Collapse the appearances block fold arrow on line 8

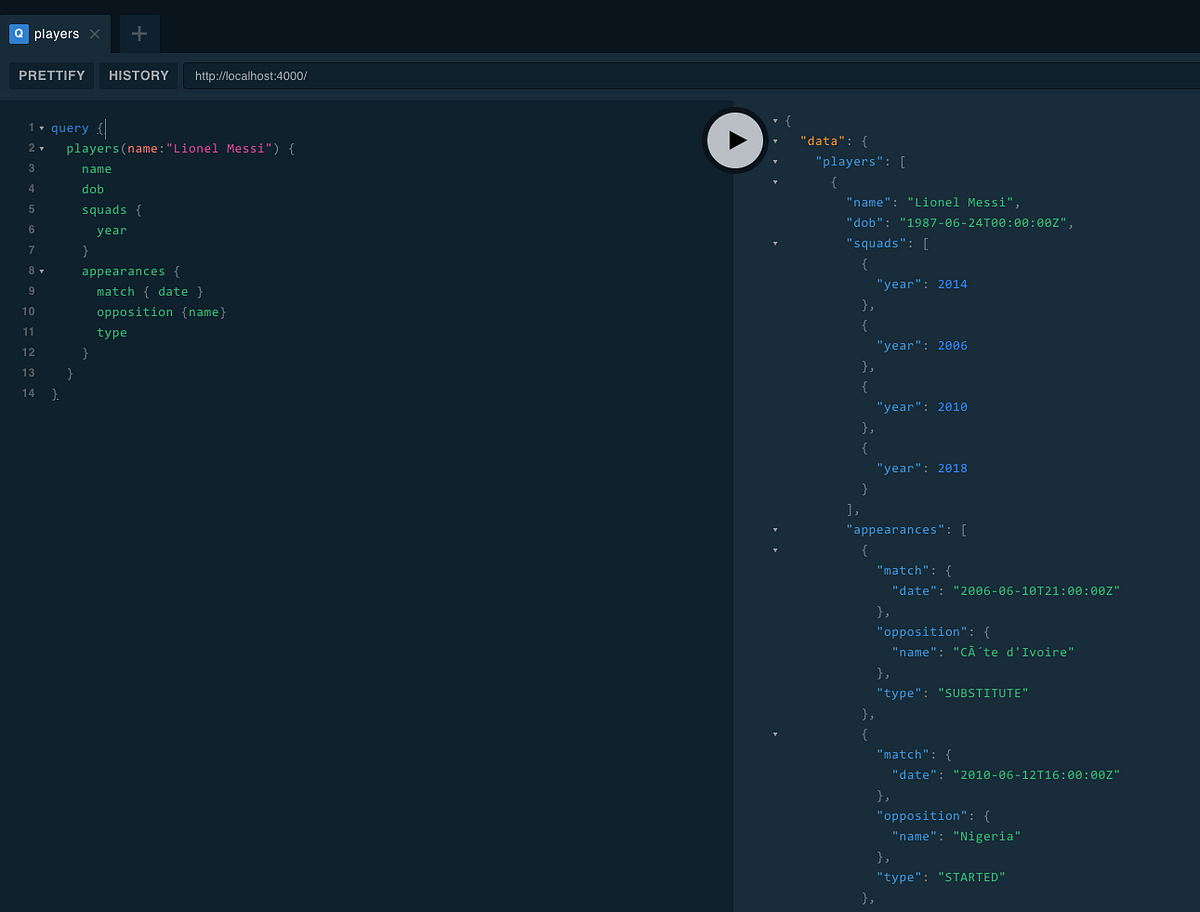tap(42, 271)
